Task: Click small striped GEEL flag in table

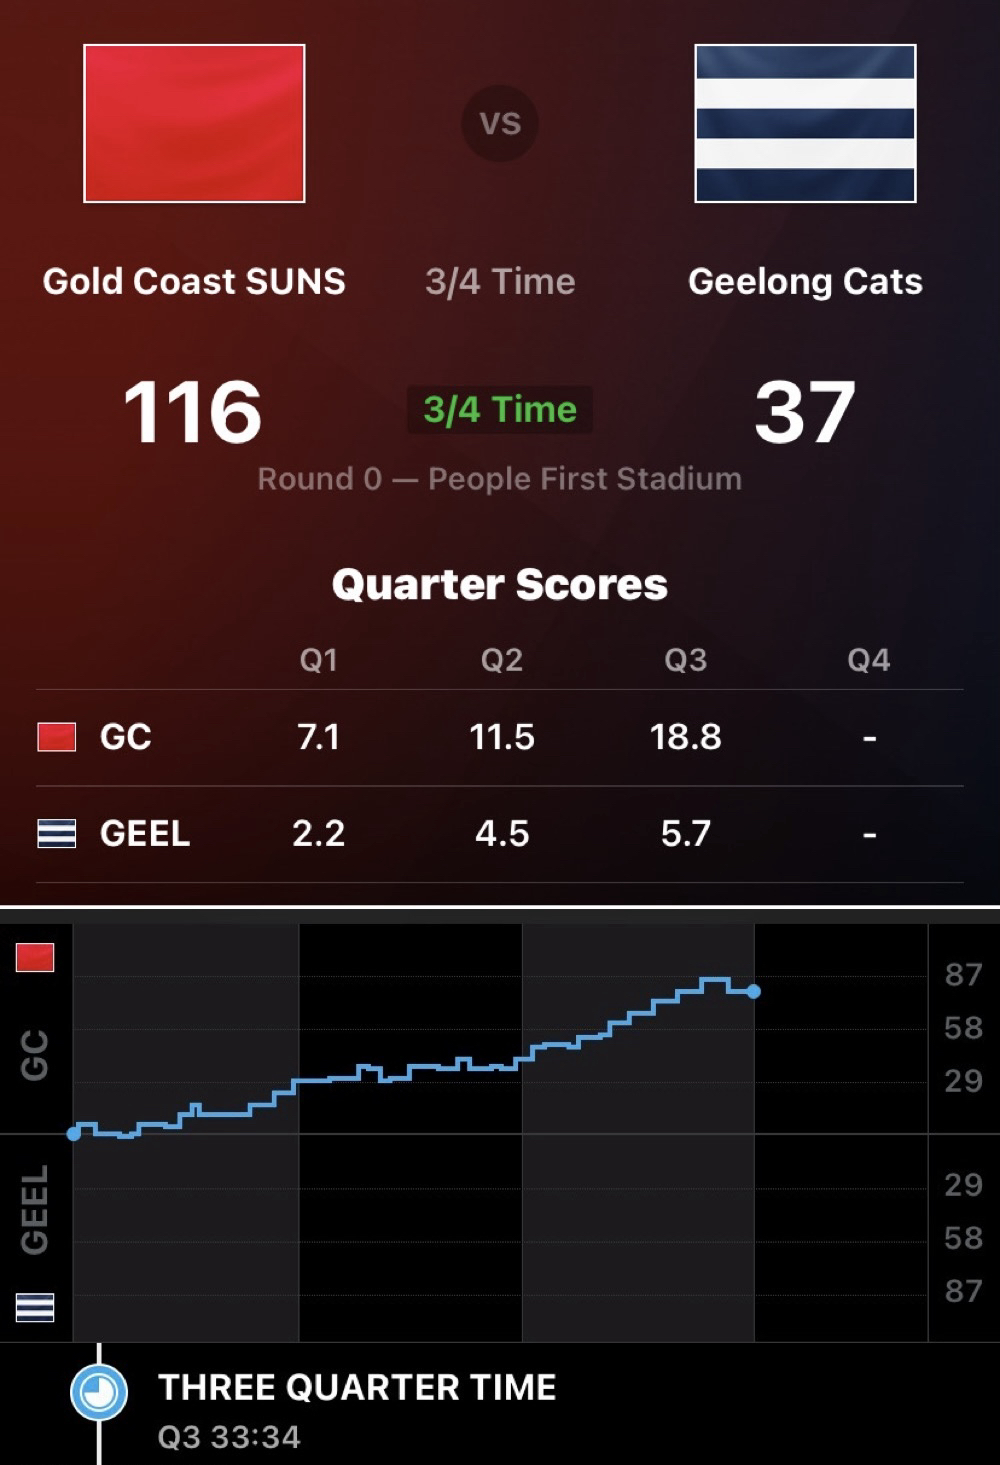Action: click(x=56, y=833)
